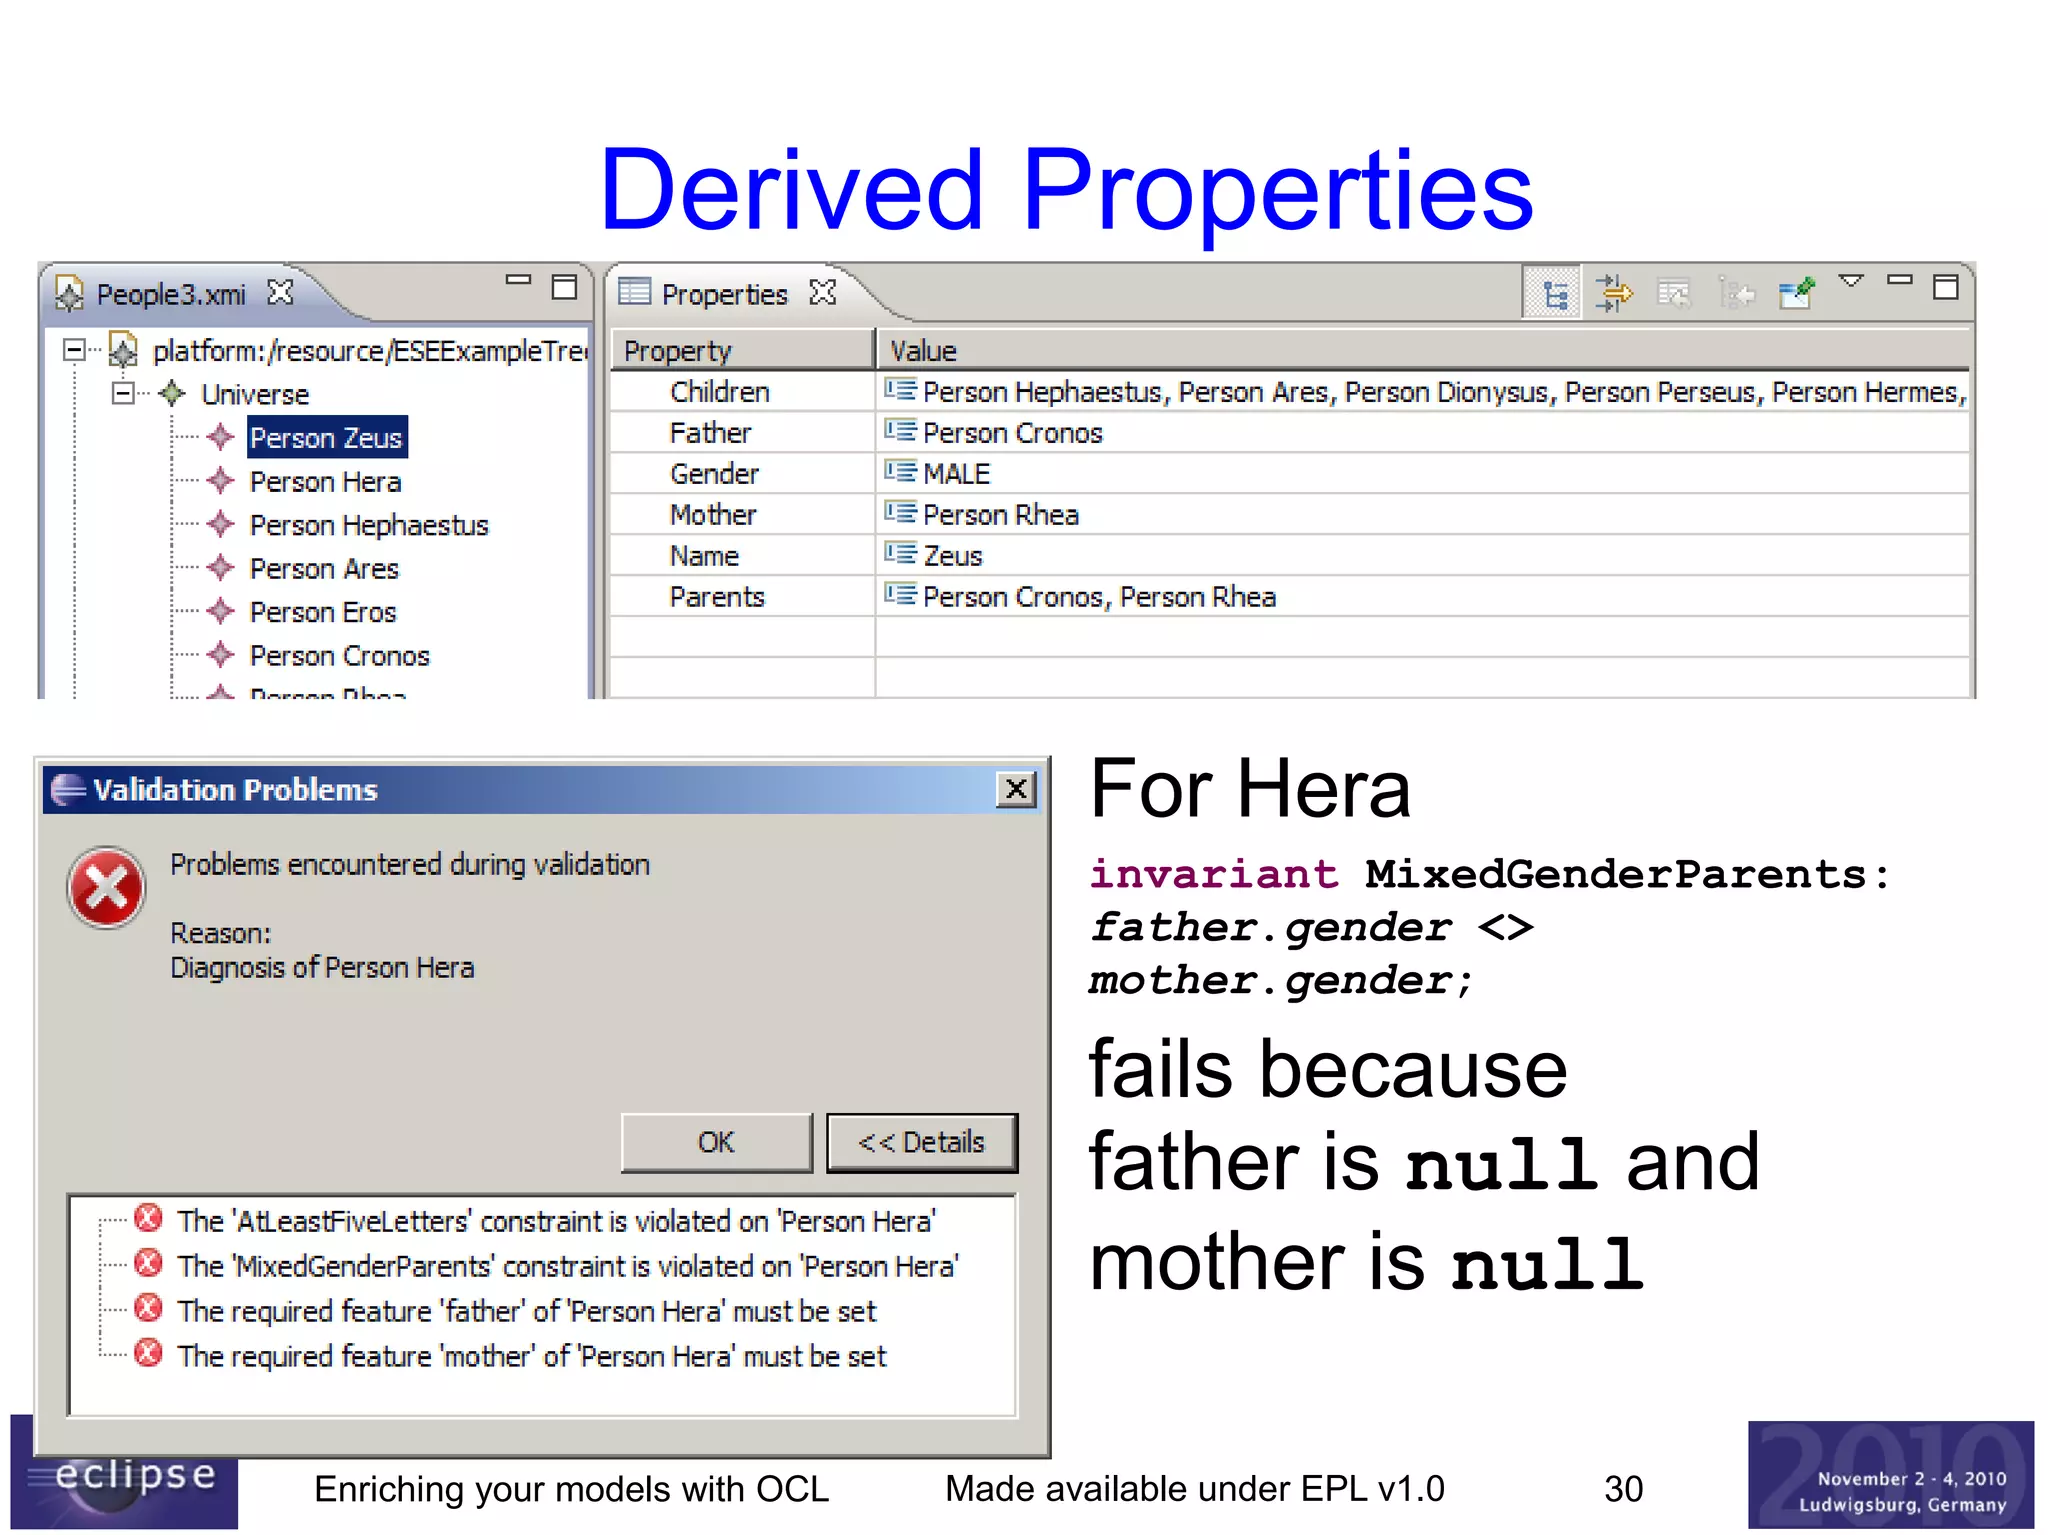
Task: Select the Mother property row
Action: pyautogui.click(x=1290, y=515)
